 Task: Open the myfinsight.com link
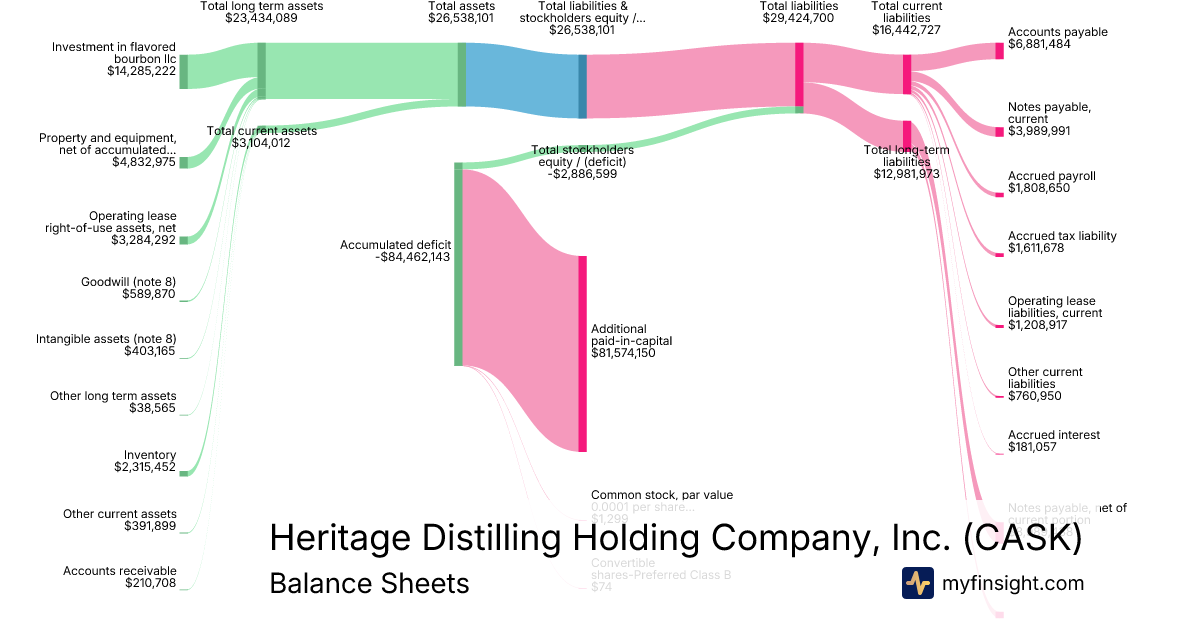pyautogui.click(x=1013, y=583)
